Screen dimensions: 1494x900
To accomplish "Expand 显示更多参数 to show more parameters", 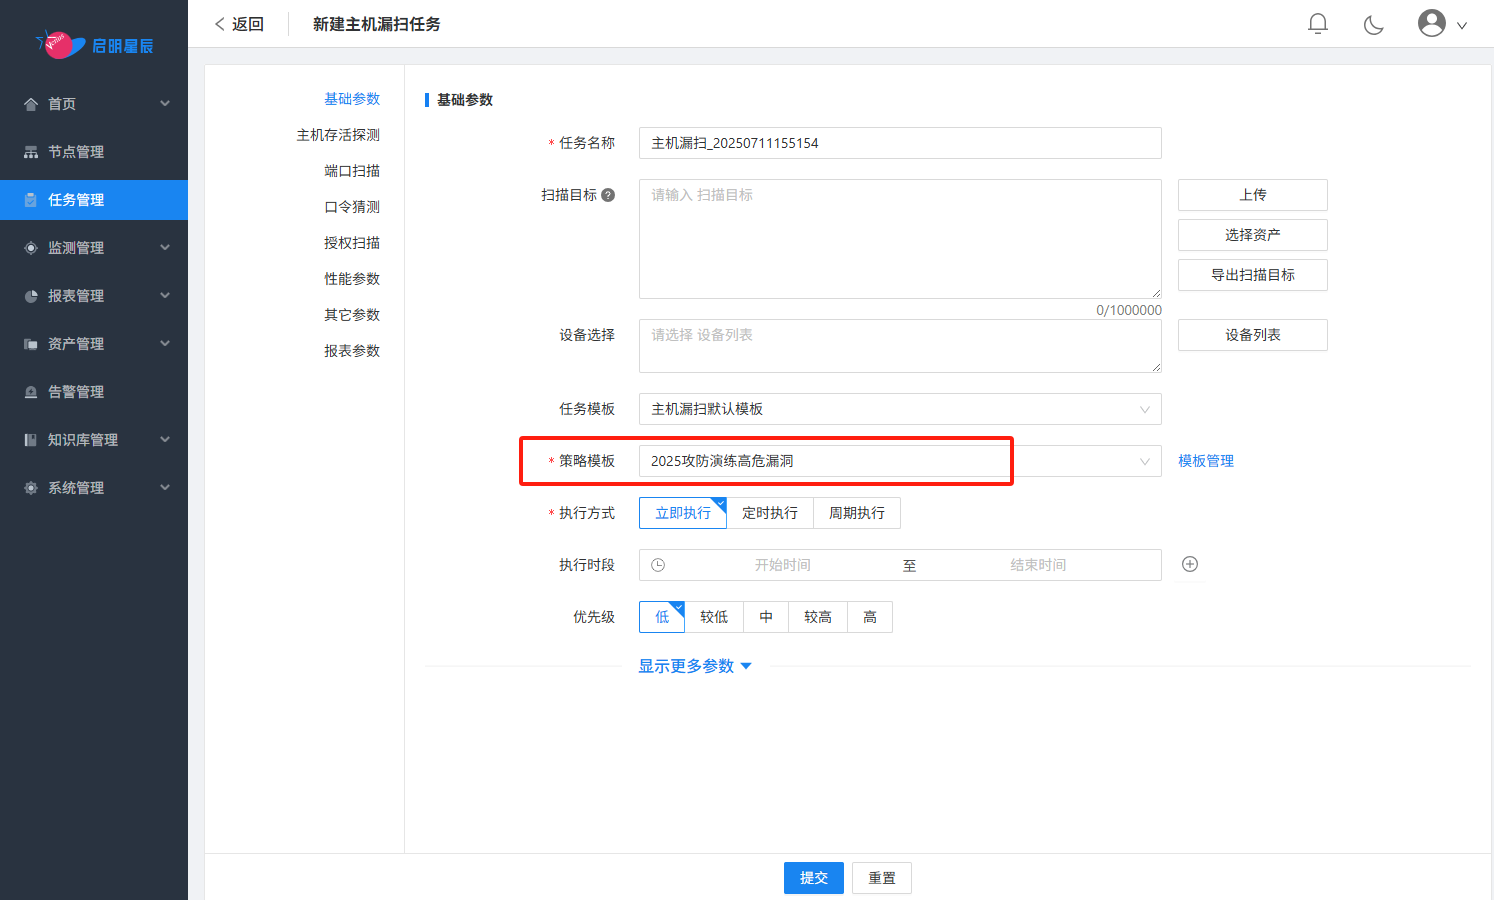I will tap(695, 665).
